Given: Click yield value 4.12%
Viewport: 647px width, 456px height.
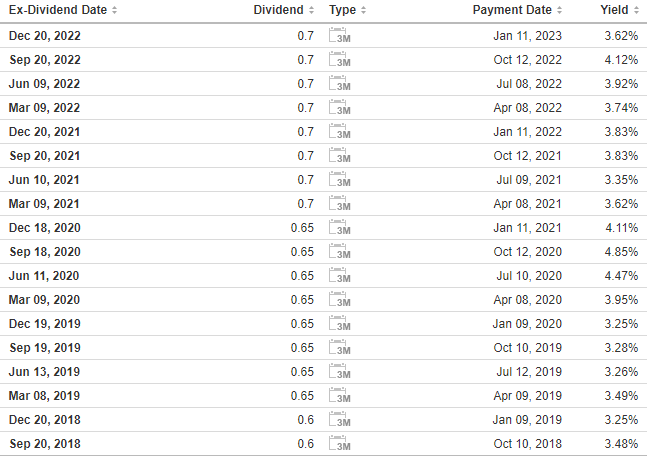Looking at the screenshot, I should (x=621, y=60).
